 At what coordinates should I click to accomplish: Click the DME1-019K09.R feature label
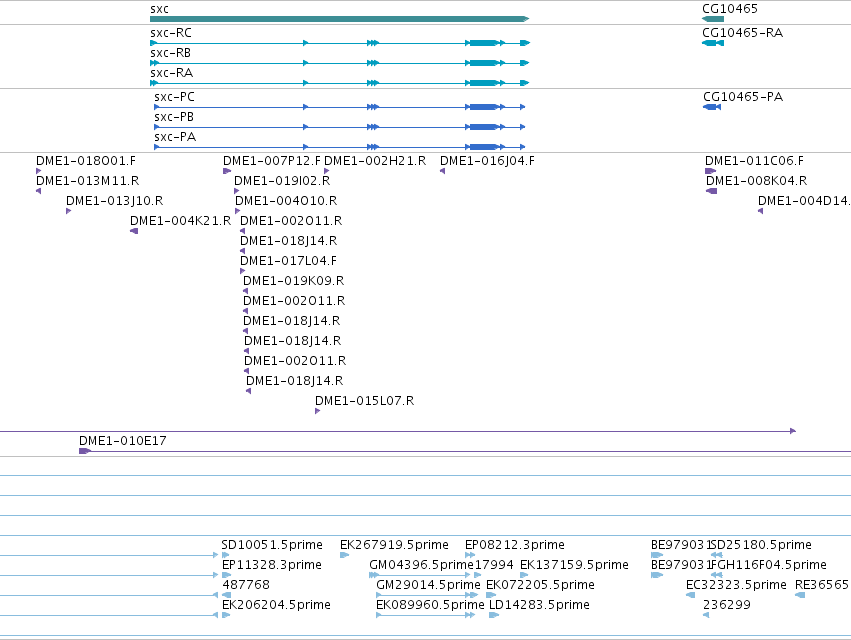(294, 281)
